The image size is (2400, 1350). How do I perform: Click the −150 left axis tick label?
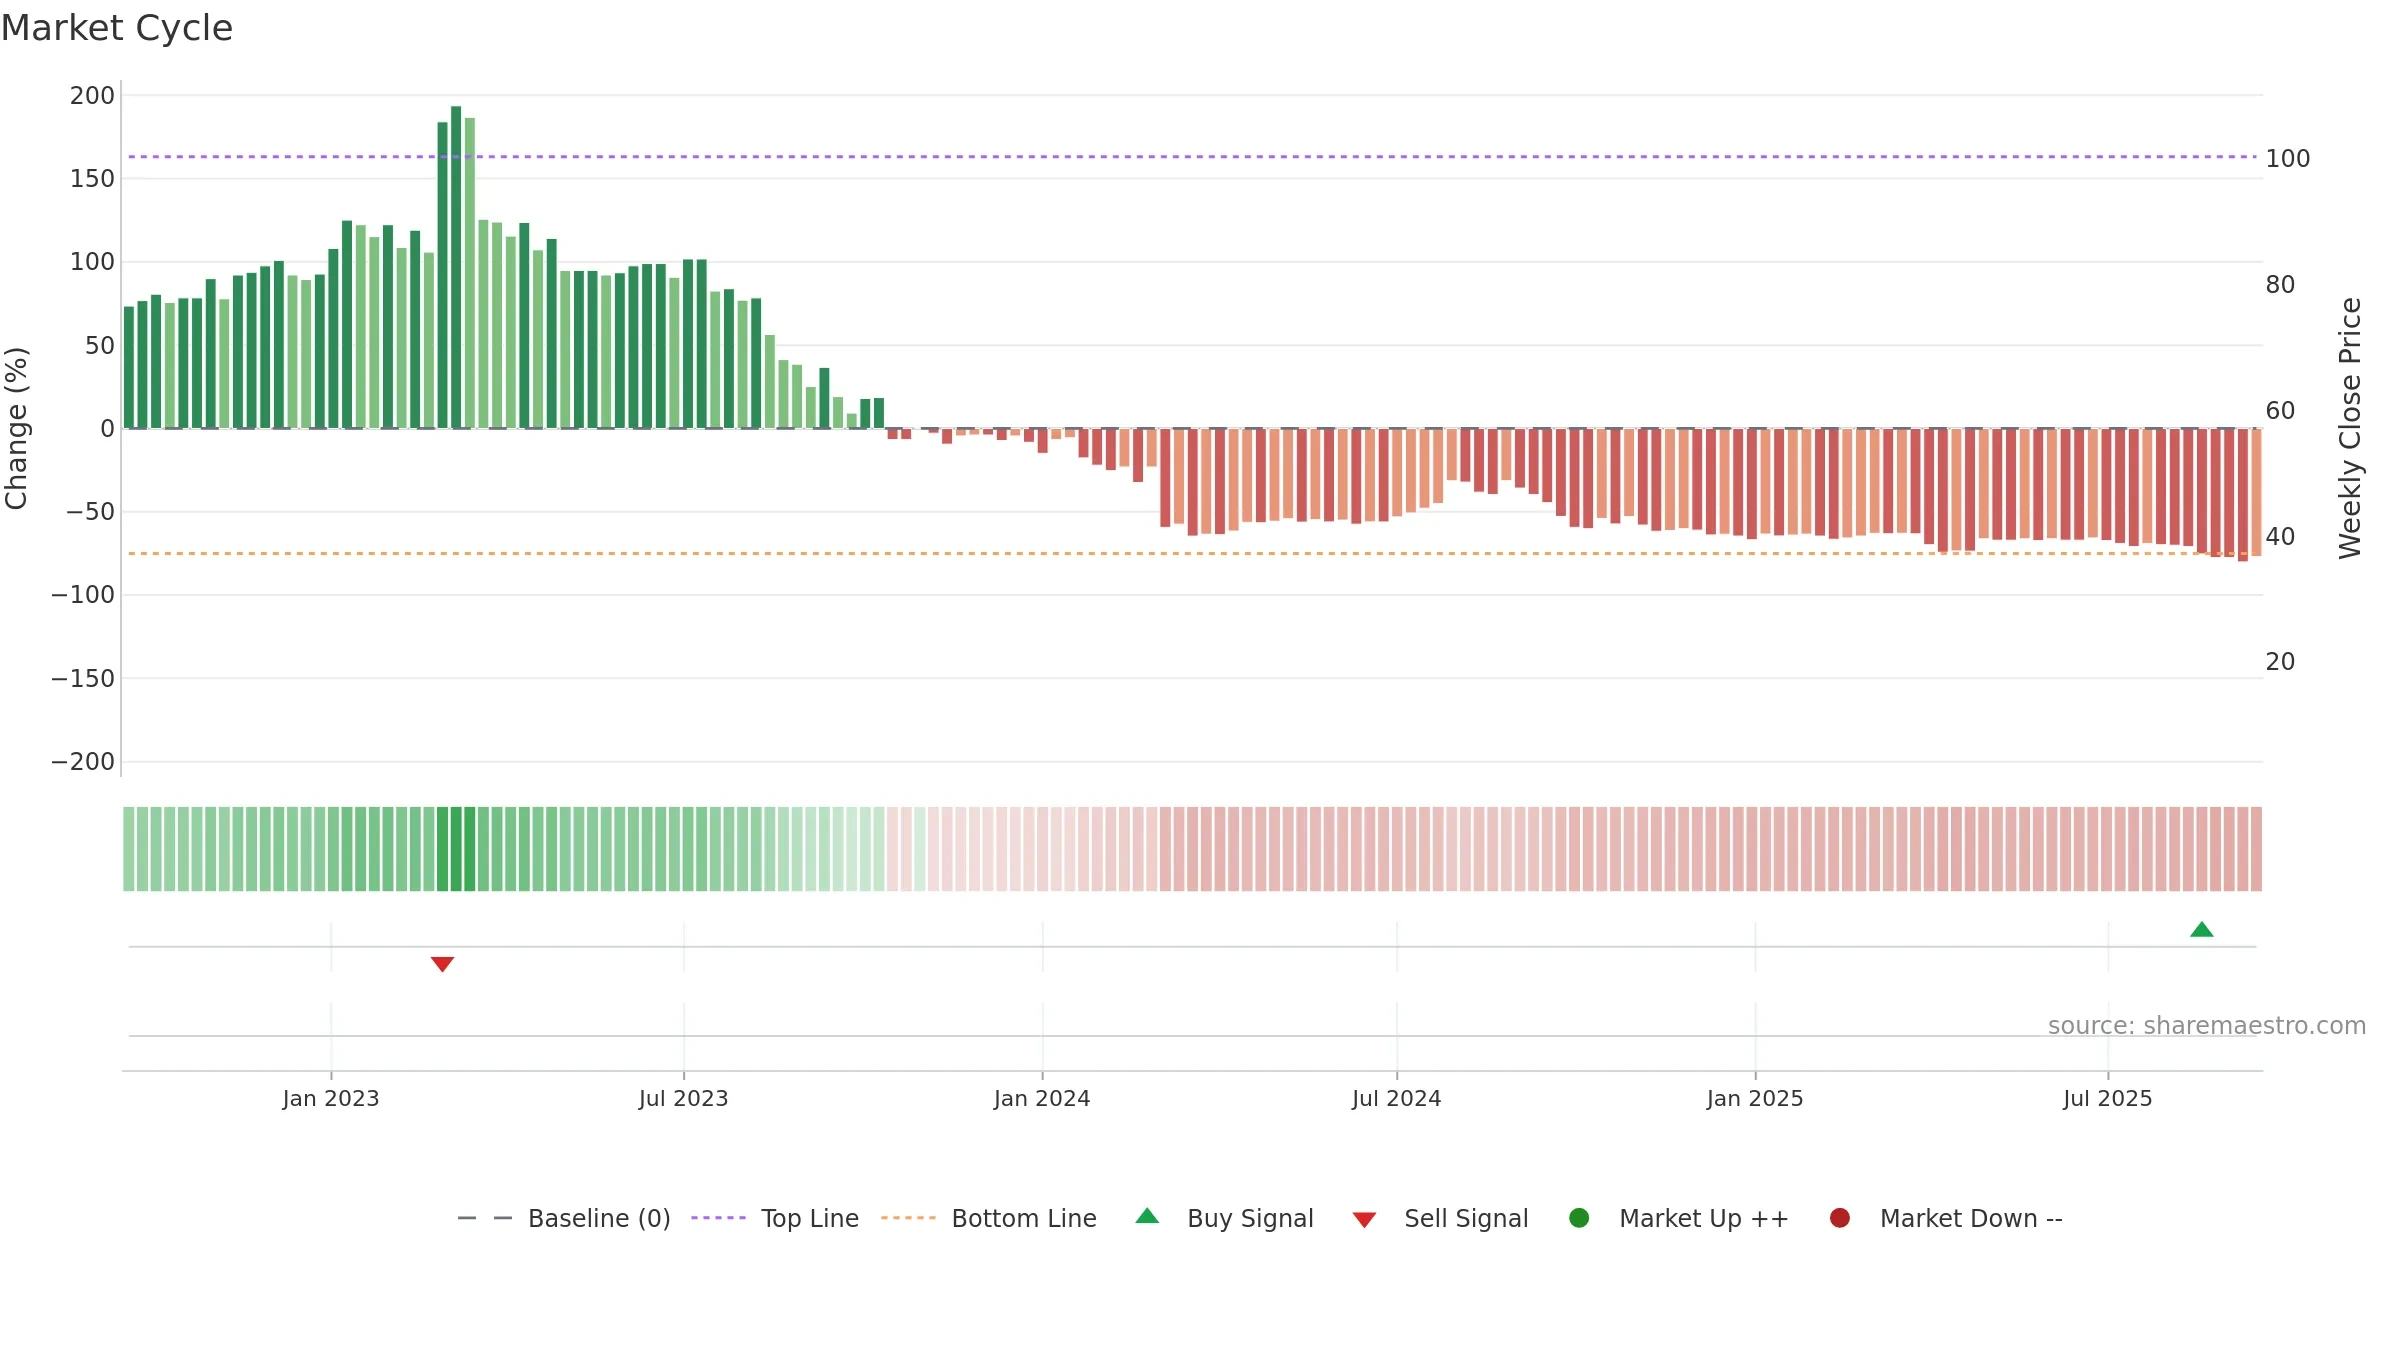[83, 679]
